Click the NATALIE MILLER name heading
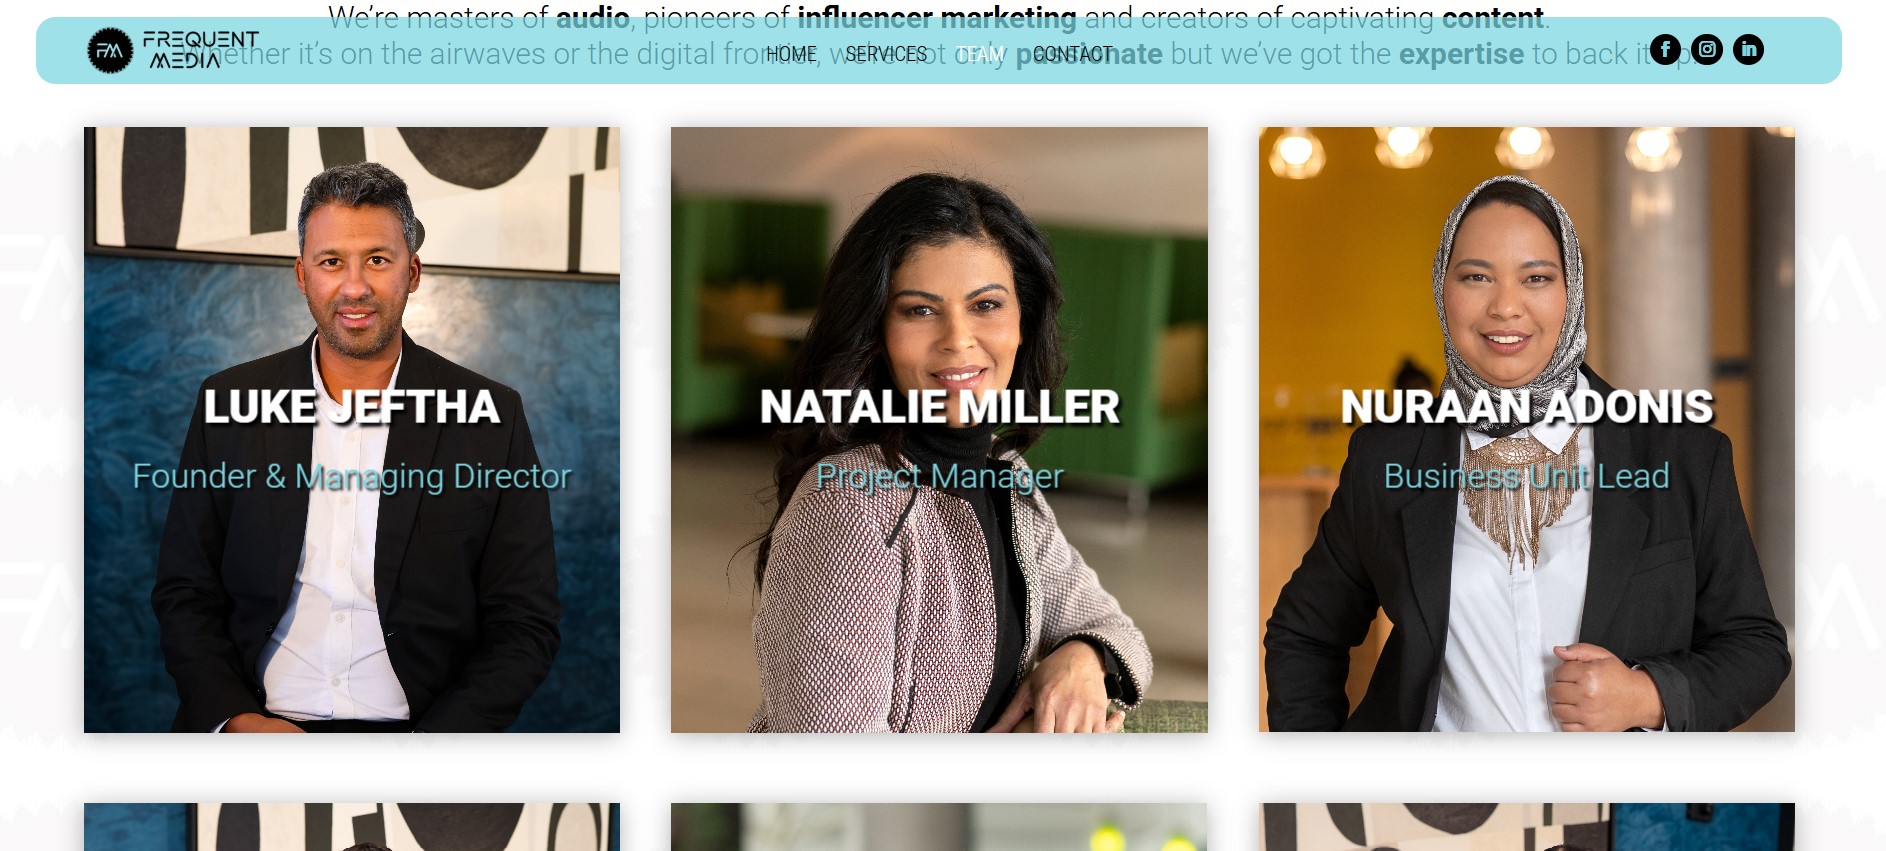This screenshot has width=1886, height=851. click(x=940, y=407)
